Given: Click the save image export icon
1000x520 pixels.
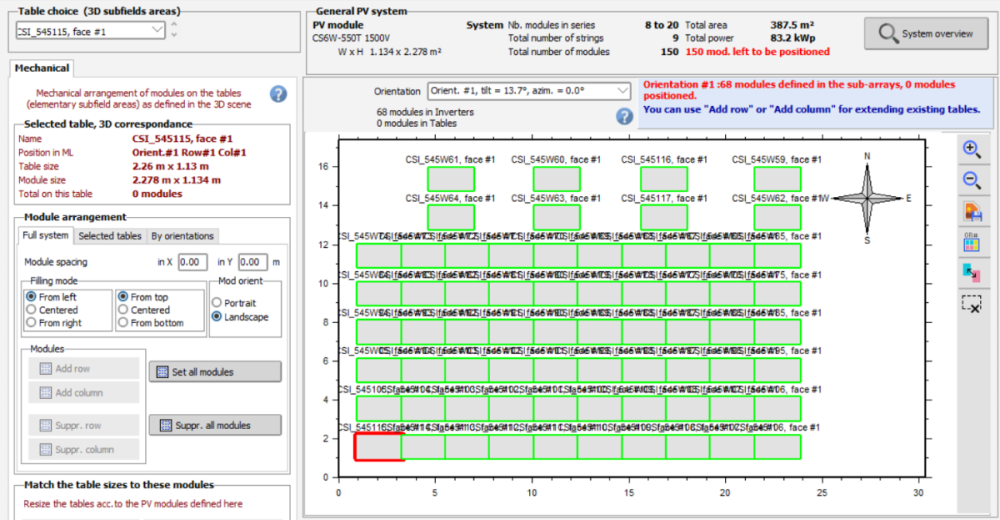Looking at the screenshot, I should (971, 211).
